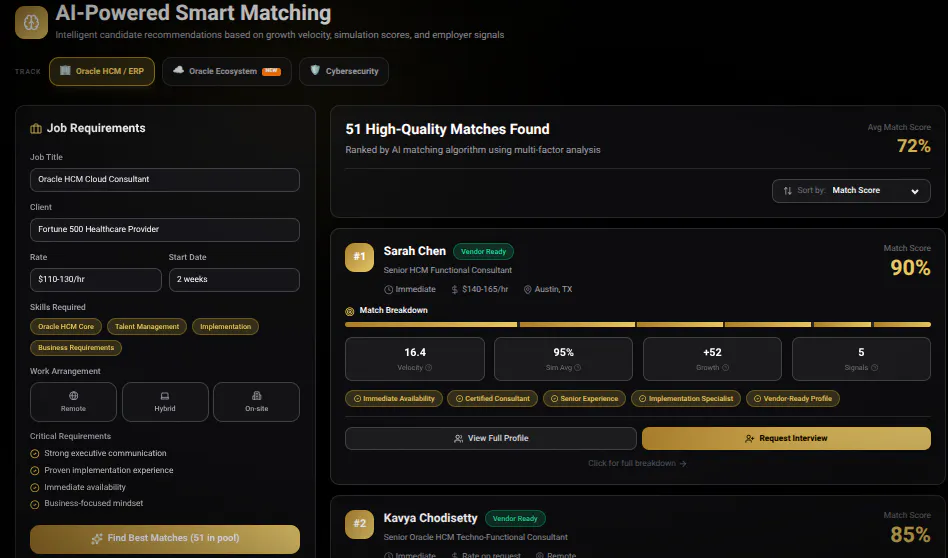948x558 pixels.
Task: Select the Hybrid work arrangement
Action: click(165, 401)
